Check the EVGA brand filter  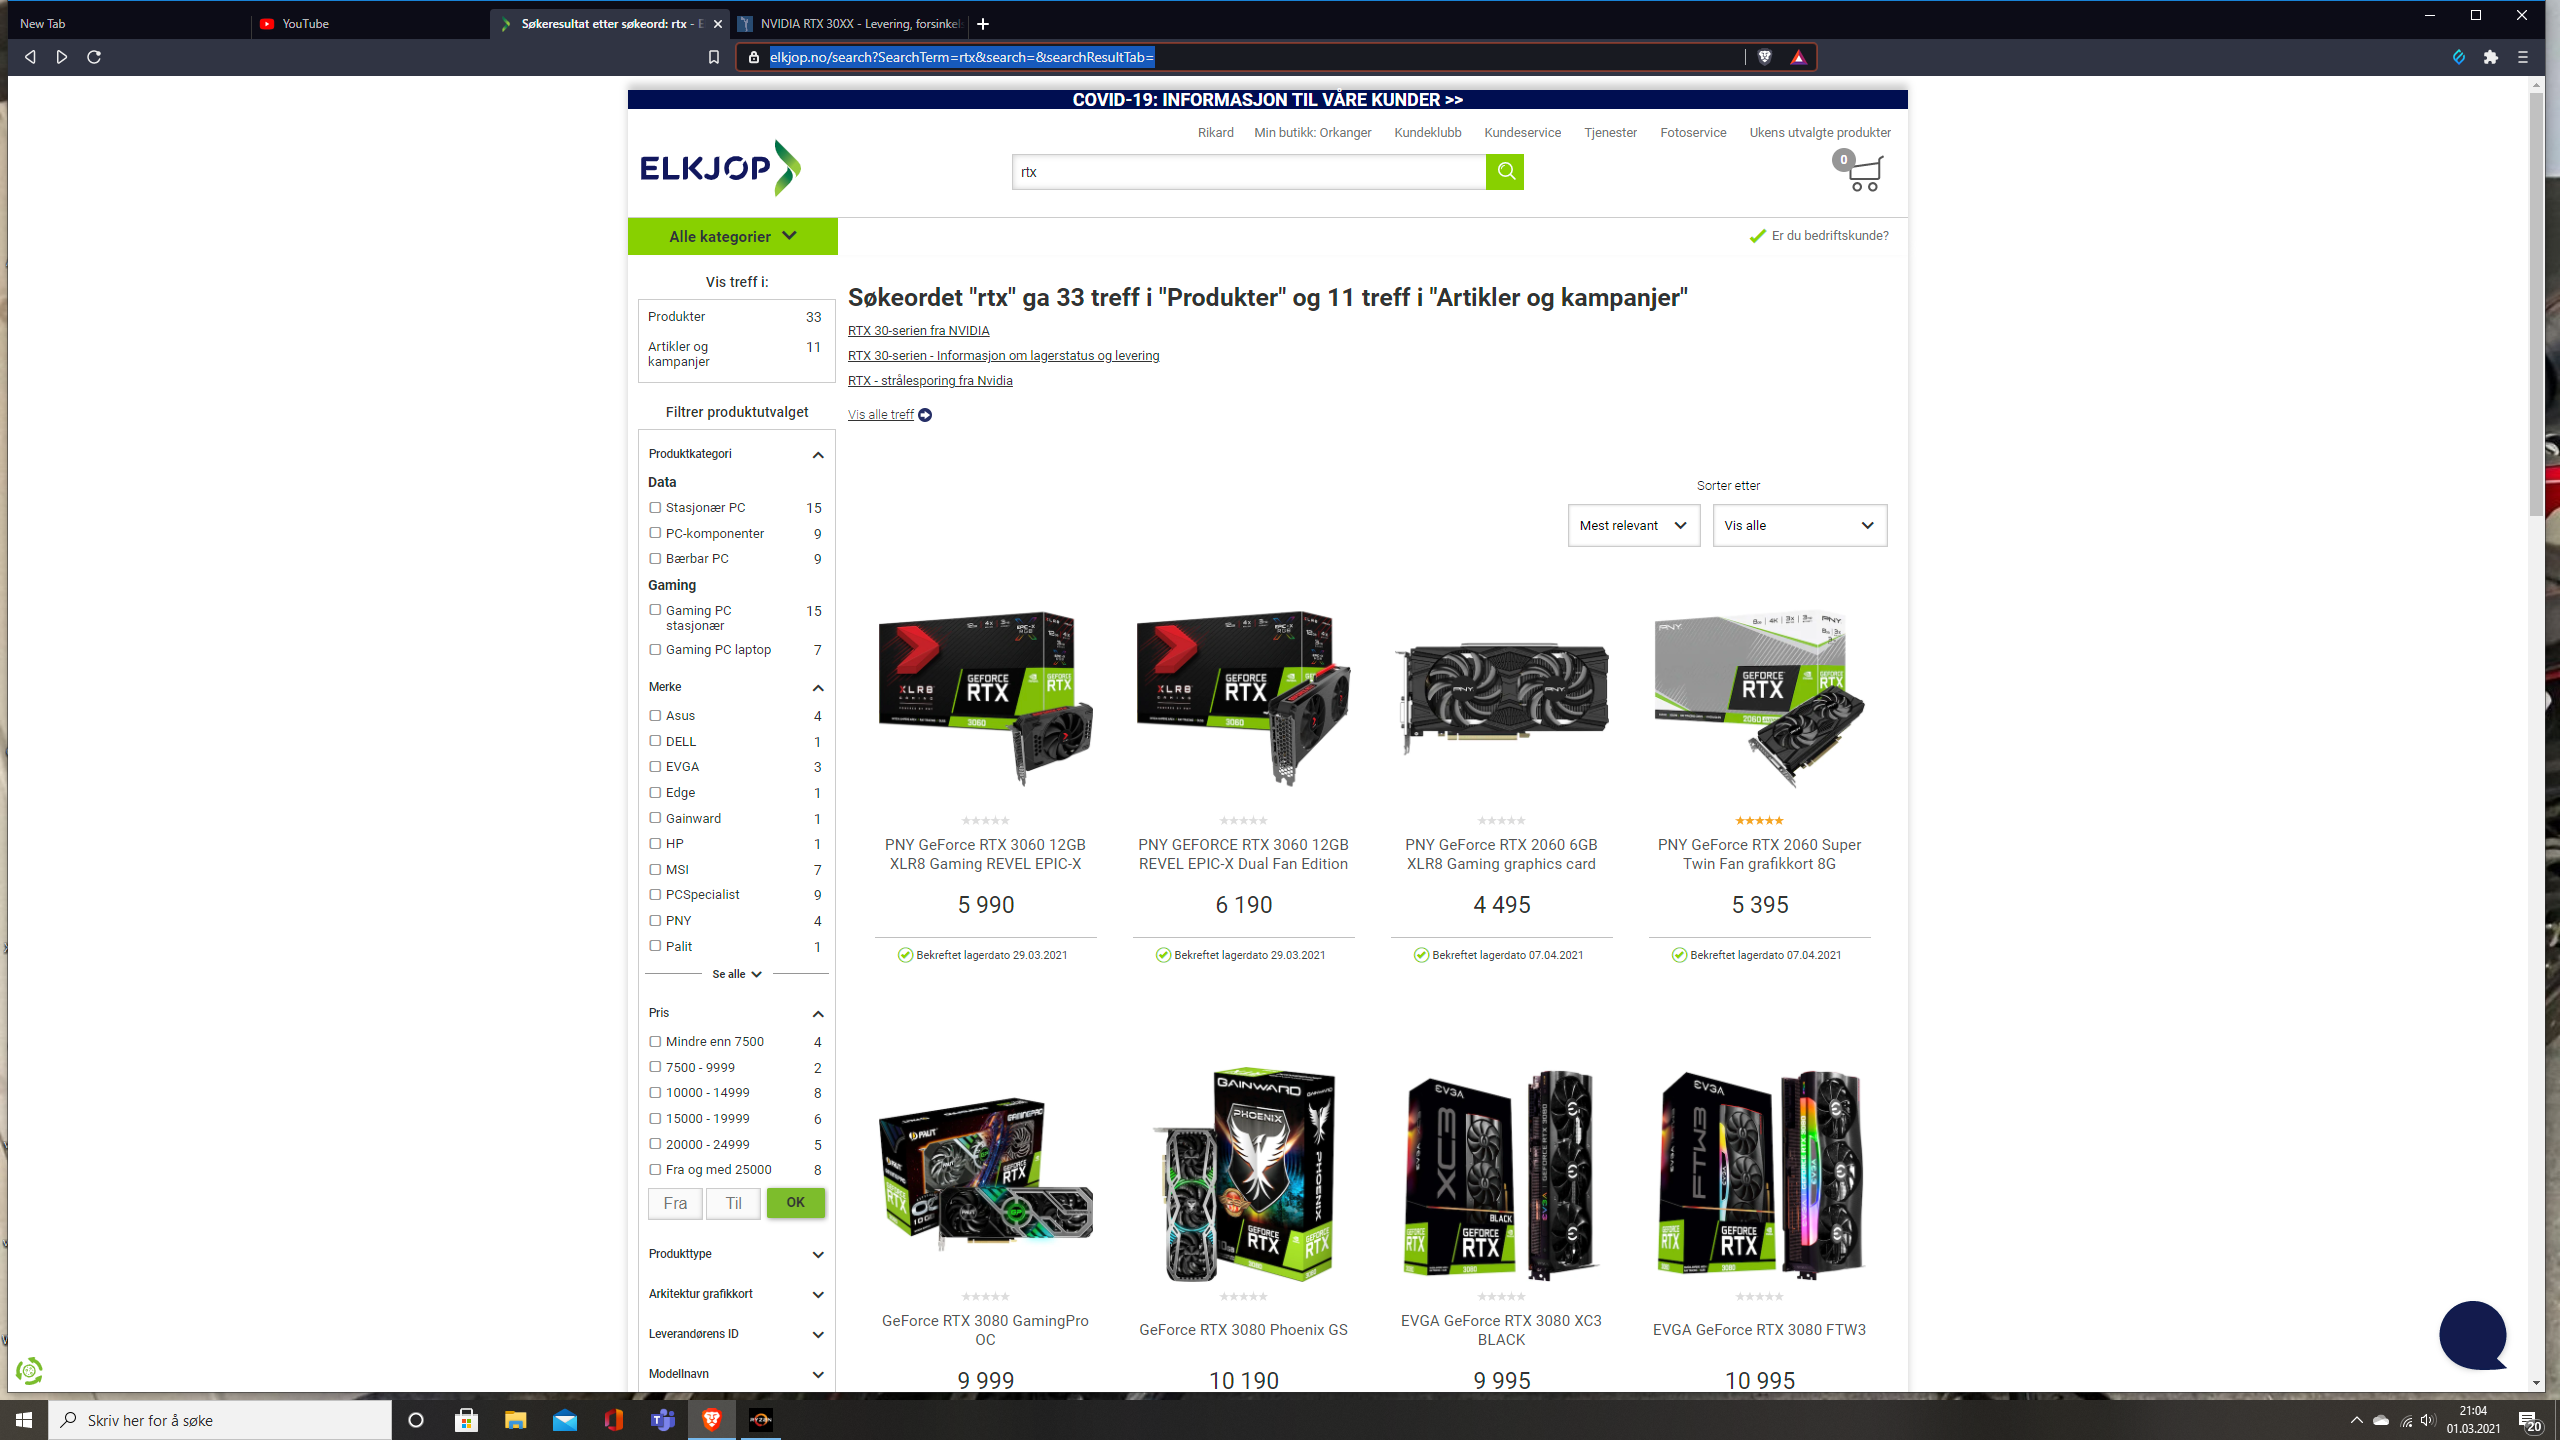pos(655,767)
